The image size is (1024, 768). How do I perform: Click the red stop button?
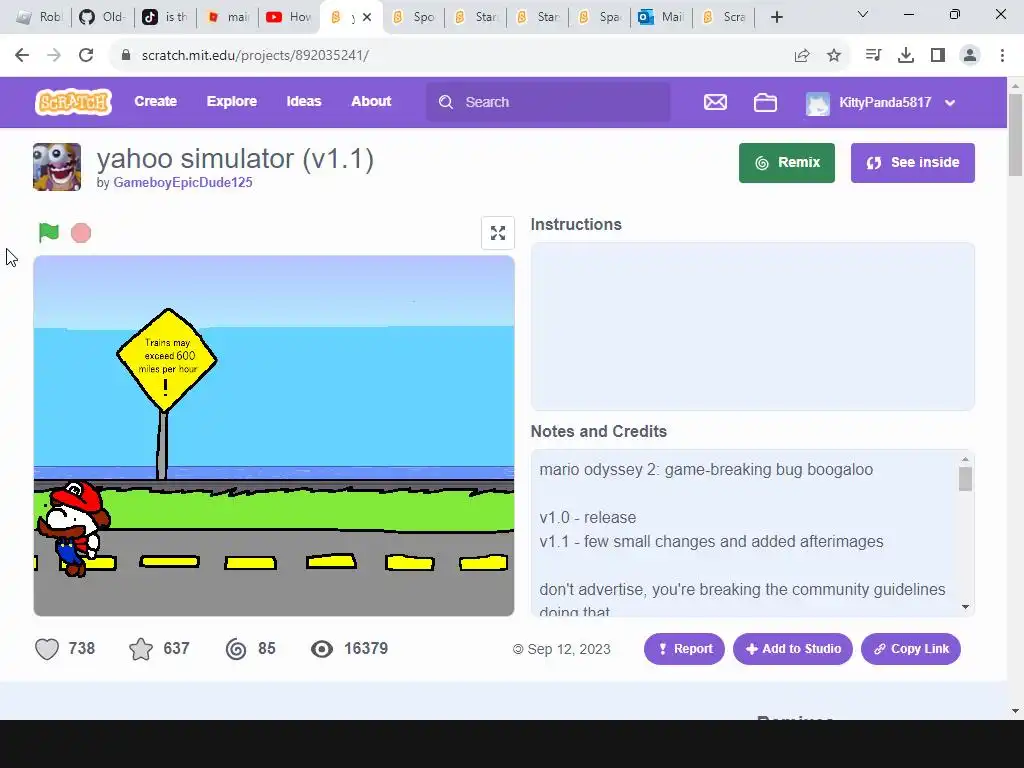point(81,233)
